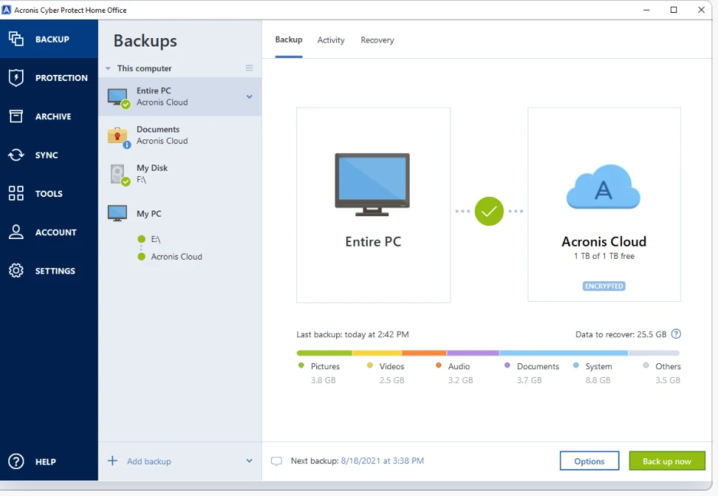Screen dimensions: 718x496
Task: Click the Others 3.5 GB legend entry
Action: pyautogui.click(x=662, y=373)
